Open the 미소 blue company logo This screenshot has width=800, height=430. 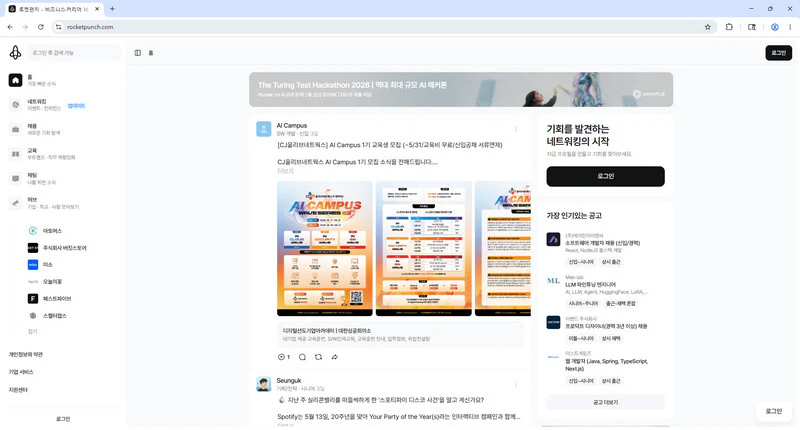33,265
